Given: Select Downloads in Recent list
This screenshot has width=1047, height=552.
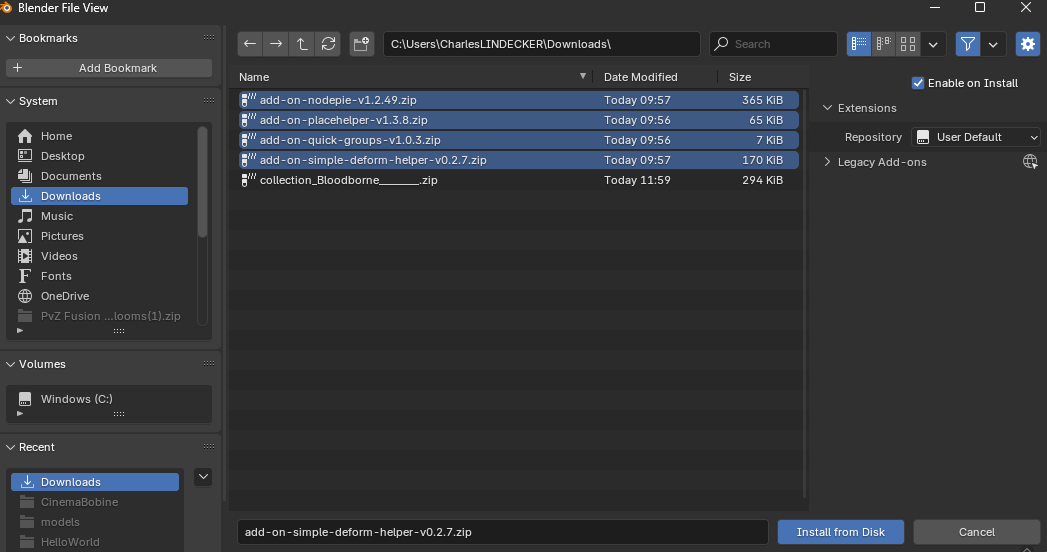Looking at the screenshot, I should (x=95, y=482).
